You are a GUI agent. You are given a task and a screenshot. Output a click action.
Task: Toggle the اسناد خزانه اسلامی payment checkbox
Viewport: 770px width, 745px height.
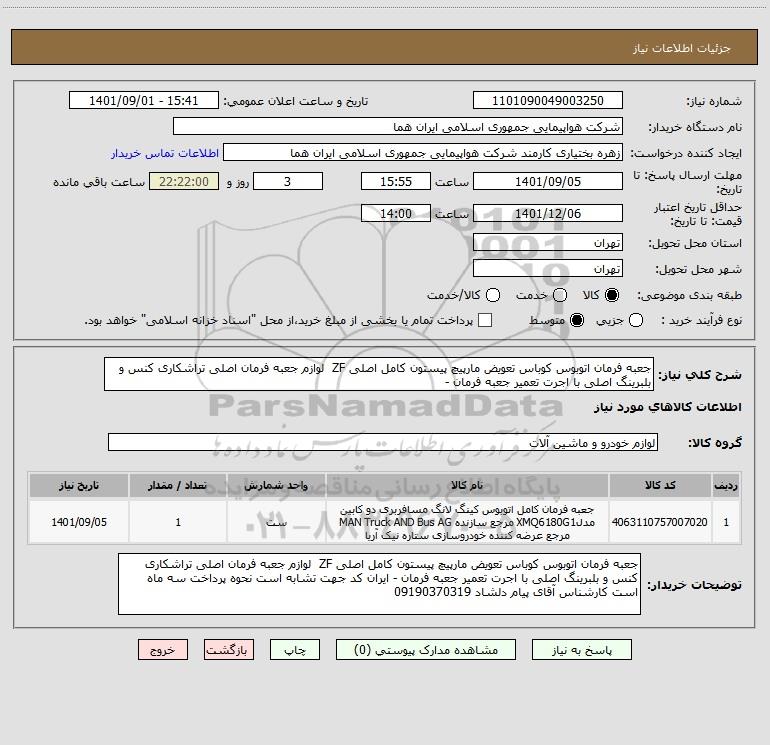485,320
